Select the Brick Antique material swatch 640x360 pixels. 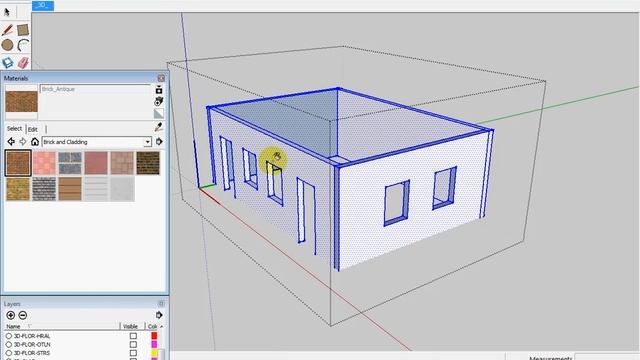(x=18, y=163)
